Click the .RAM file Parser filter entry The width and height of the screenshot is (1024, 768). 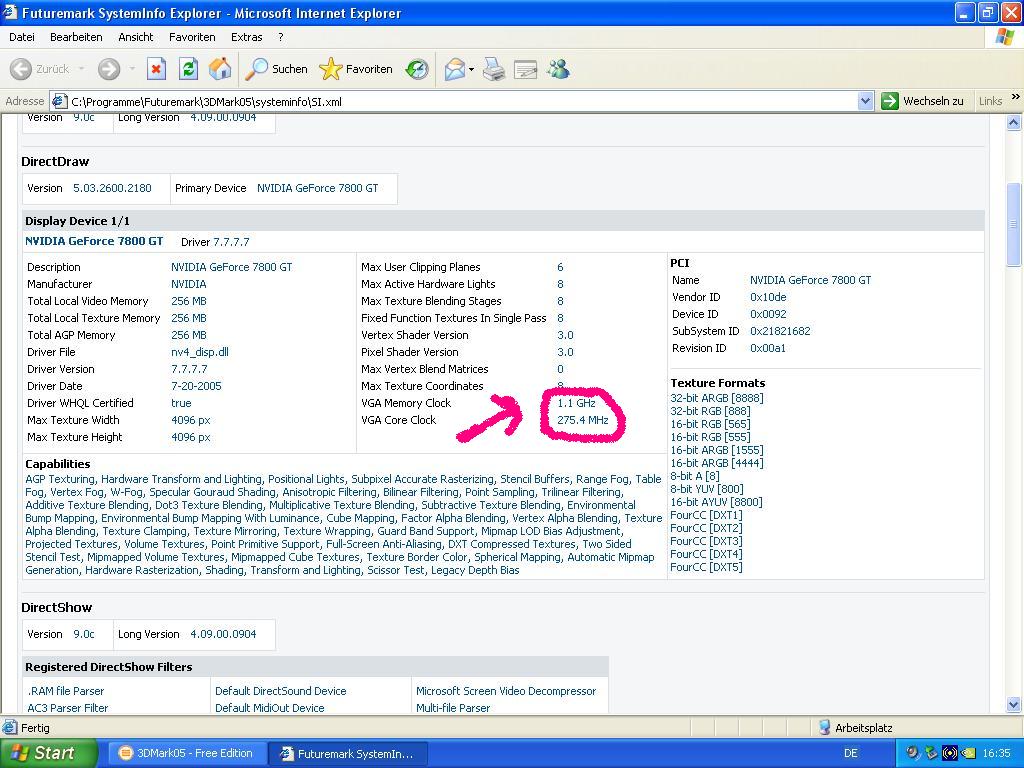(66, 691)
